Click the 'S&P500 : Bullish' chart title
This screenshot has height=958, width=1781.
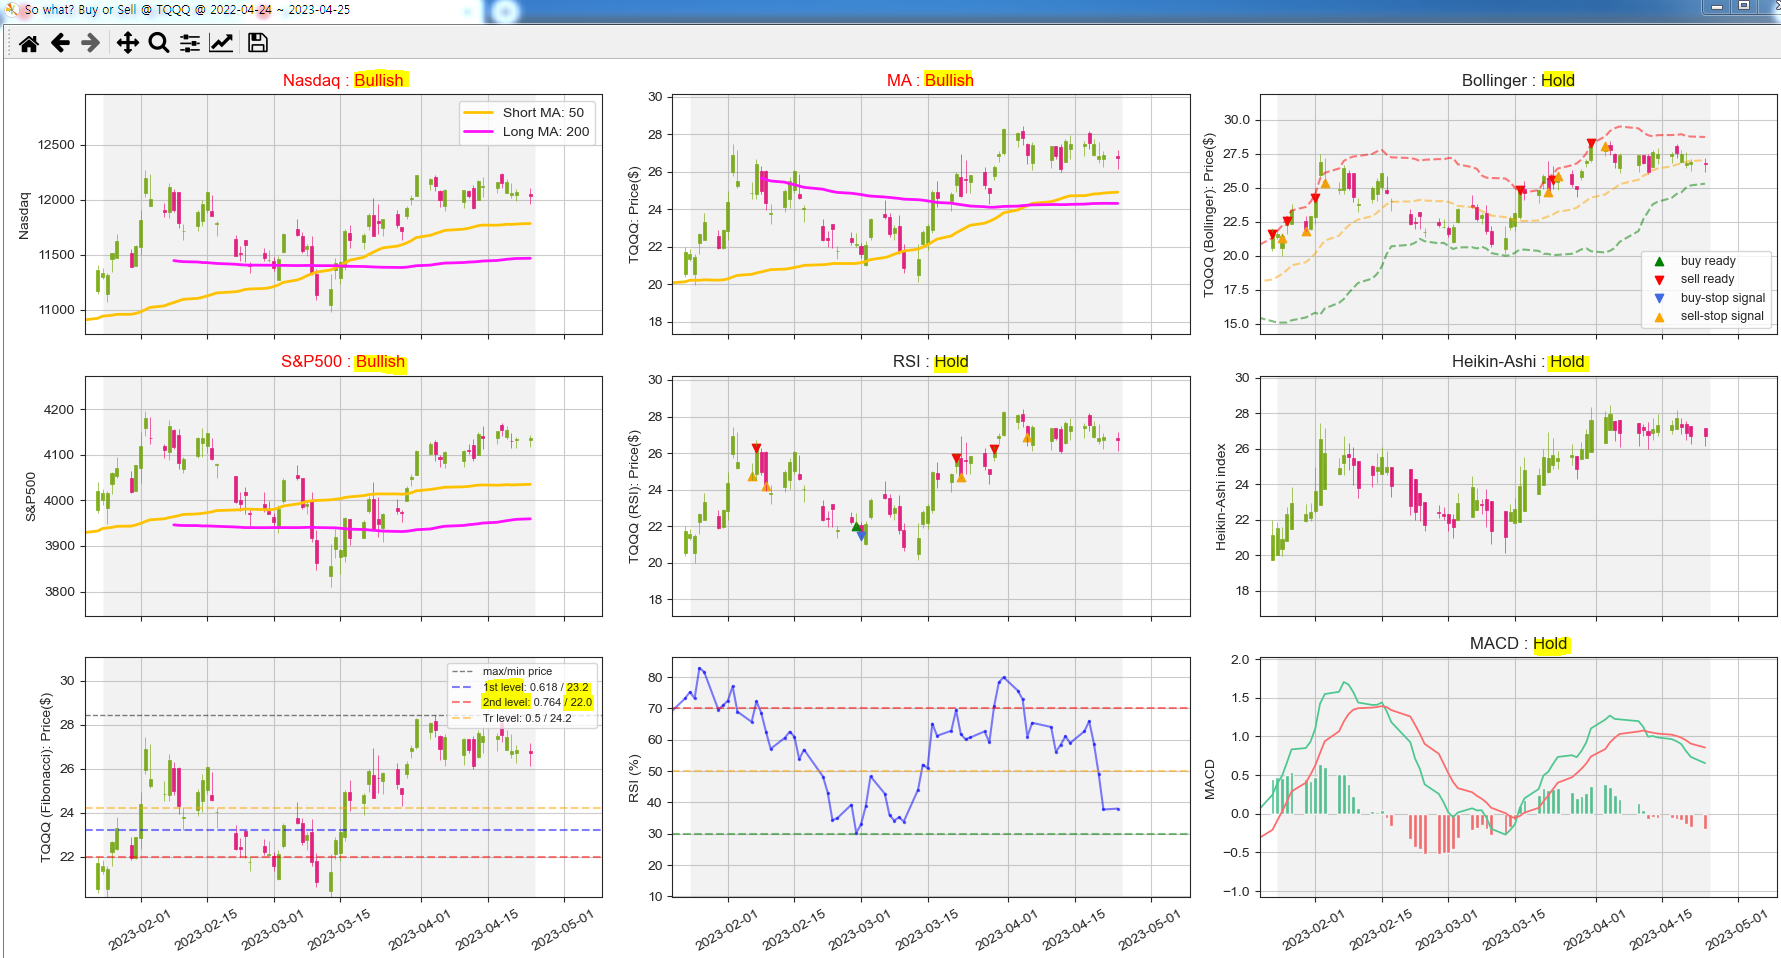pyautogui.click(x=343, y=362)
